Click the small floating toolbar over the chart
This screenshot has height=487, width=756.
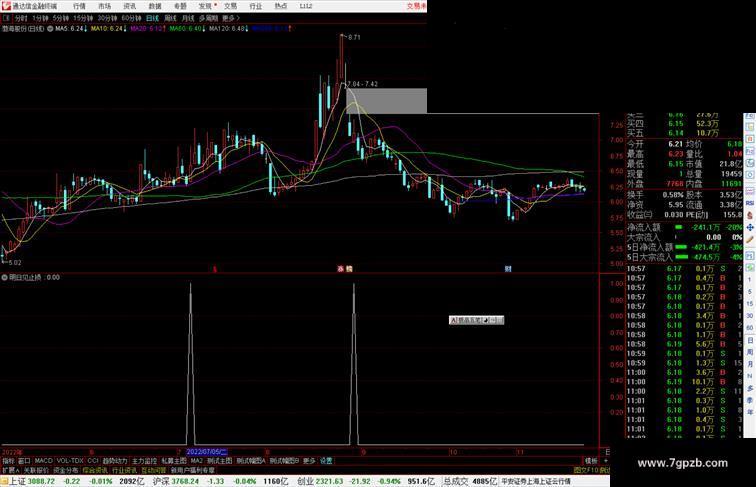point(476,320)
